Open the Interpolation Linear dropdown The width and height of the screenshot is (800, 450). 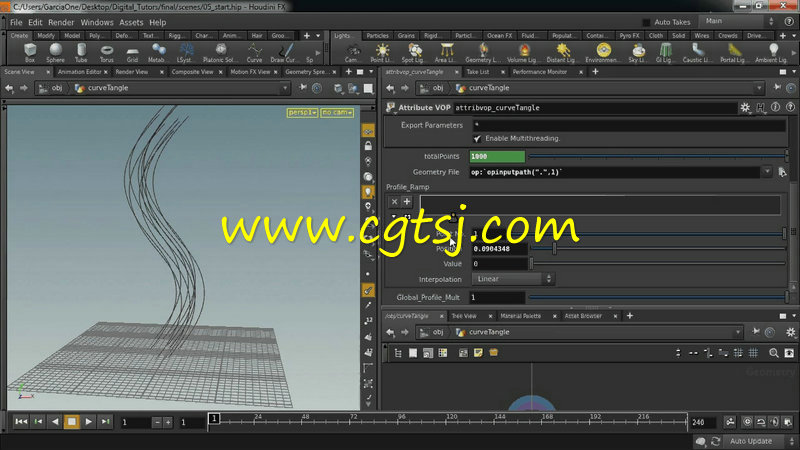click(513, 279)
